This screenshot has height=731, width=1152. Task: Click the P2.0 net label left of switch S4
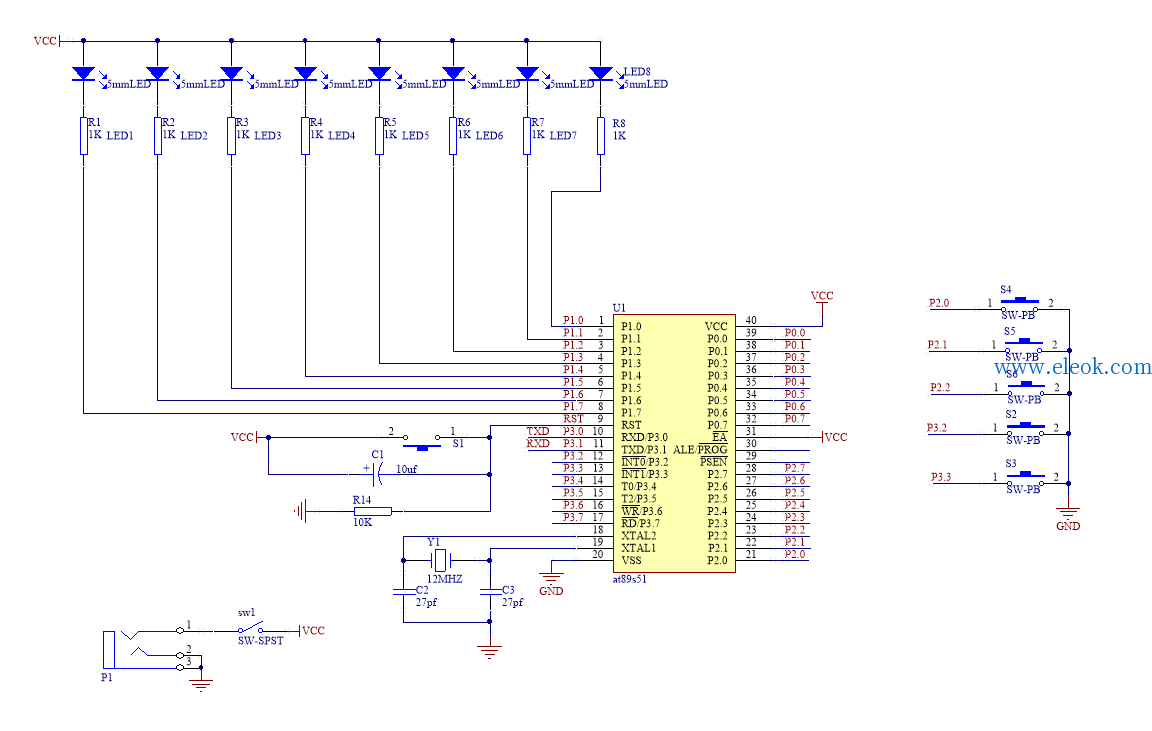pyautogui.click(x=939, y=303)
